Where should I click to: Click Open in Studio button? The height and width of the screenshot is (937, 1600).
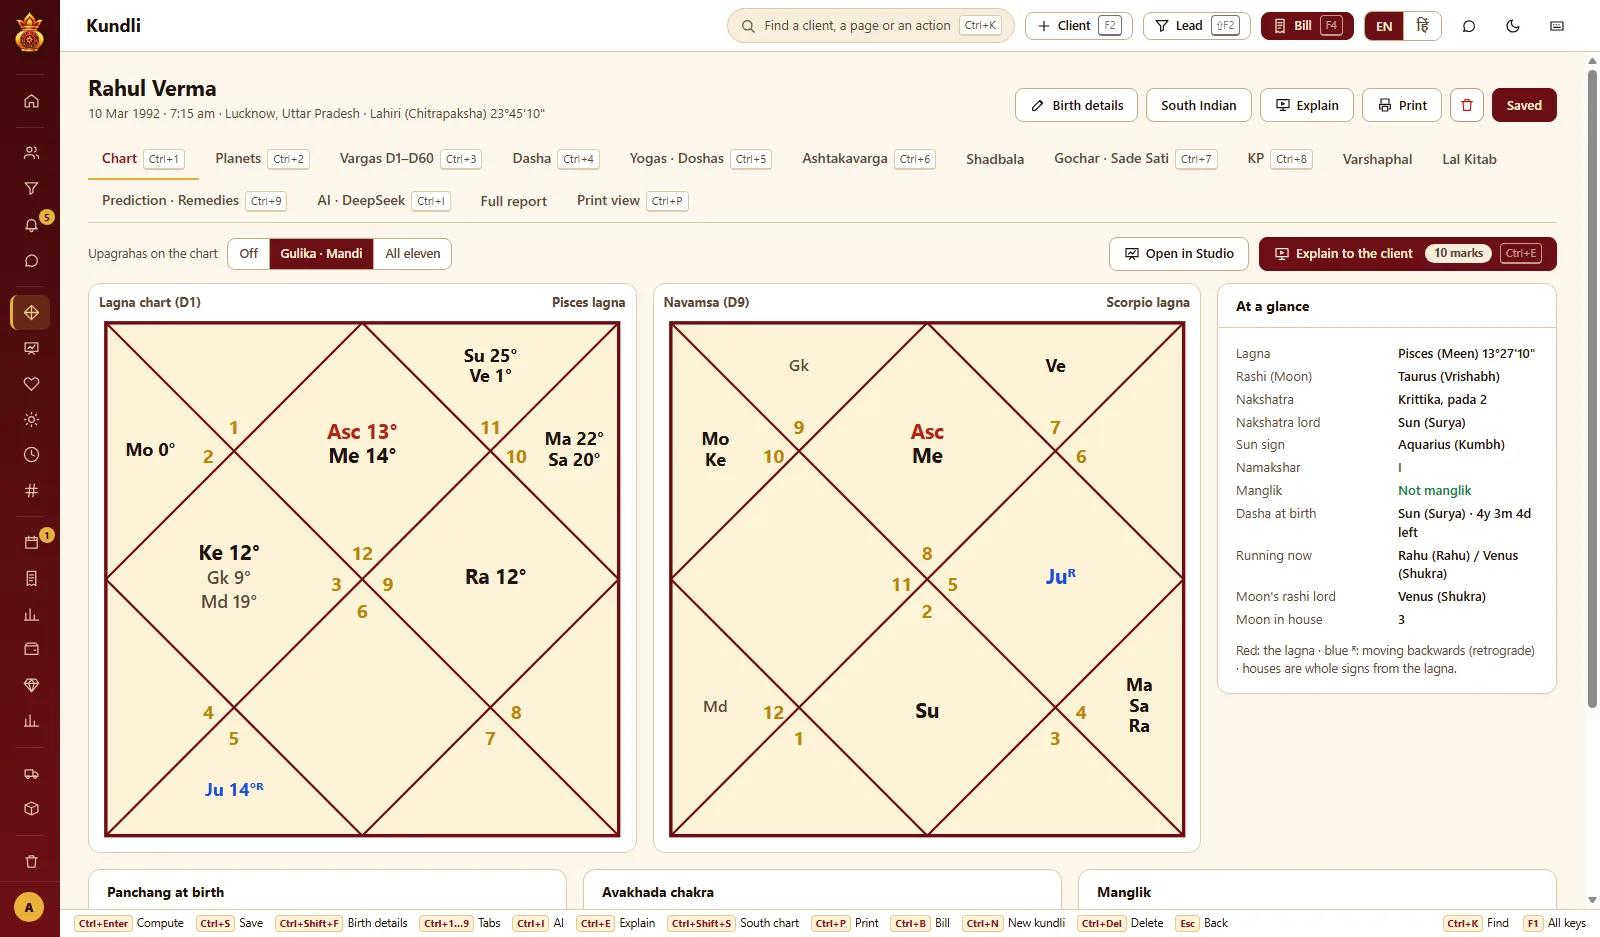coord(1179,254)
